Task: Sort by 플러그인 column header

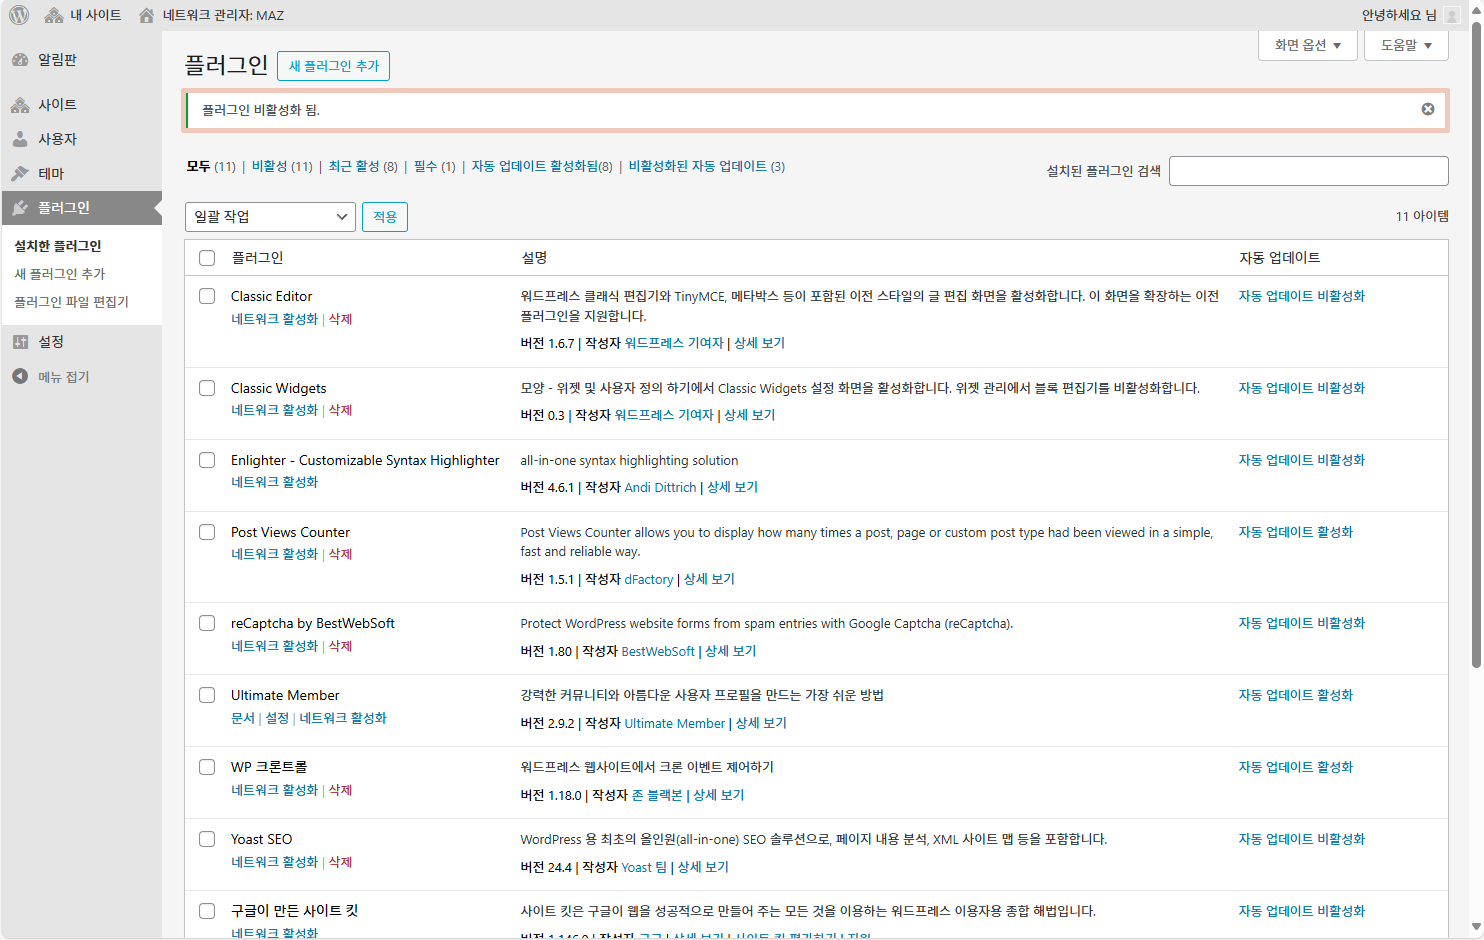Action: 257,258
